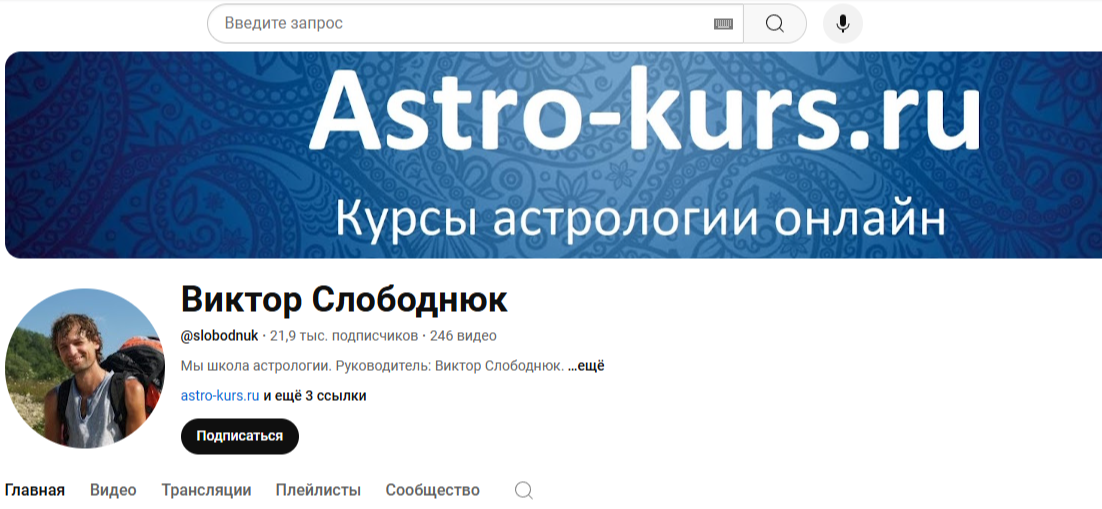Open the Трансляции tab
This screenshot has width=1102, height=509.
click(x=206, y=490)
